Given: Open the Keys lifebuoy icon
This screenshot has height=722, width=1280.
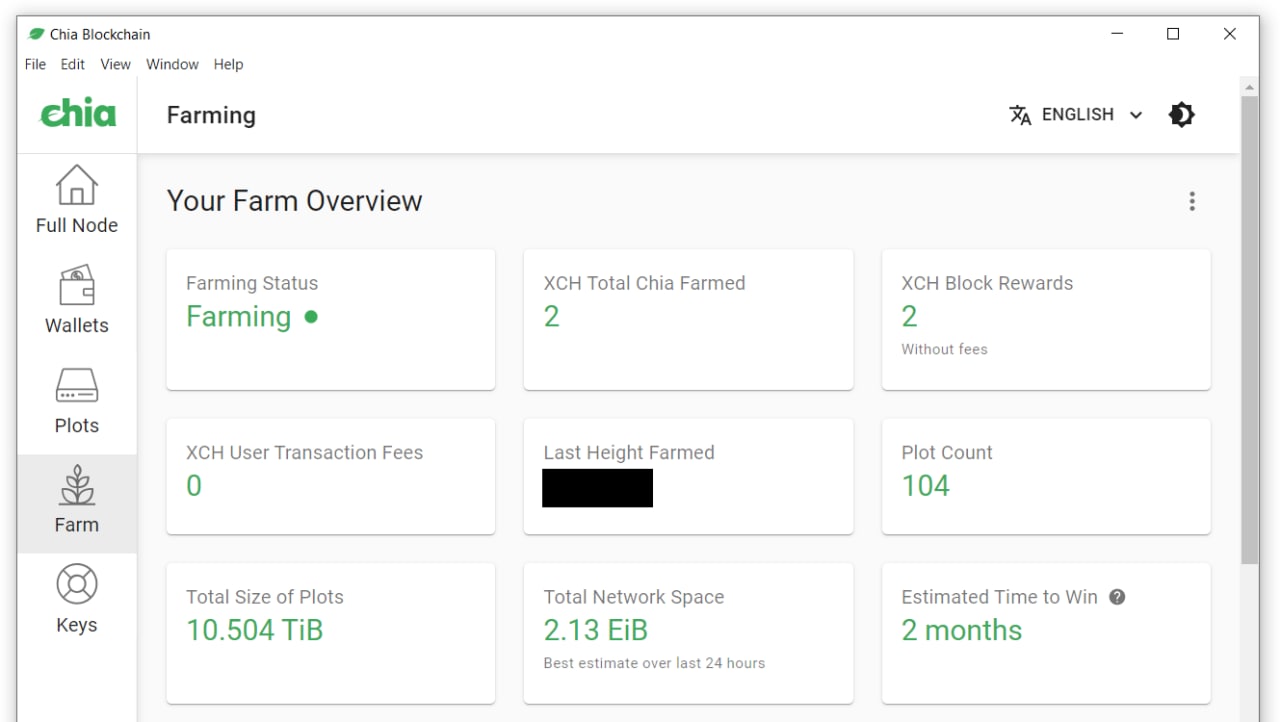Looking at the screenshot, I should pos(77,585).
